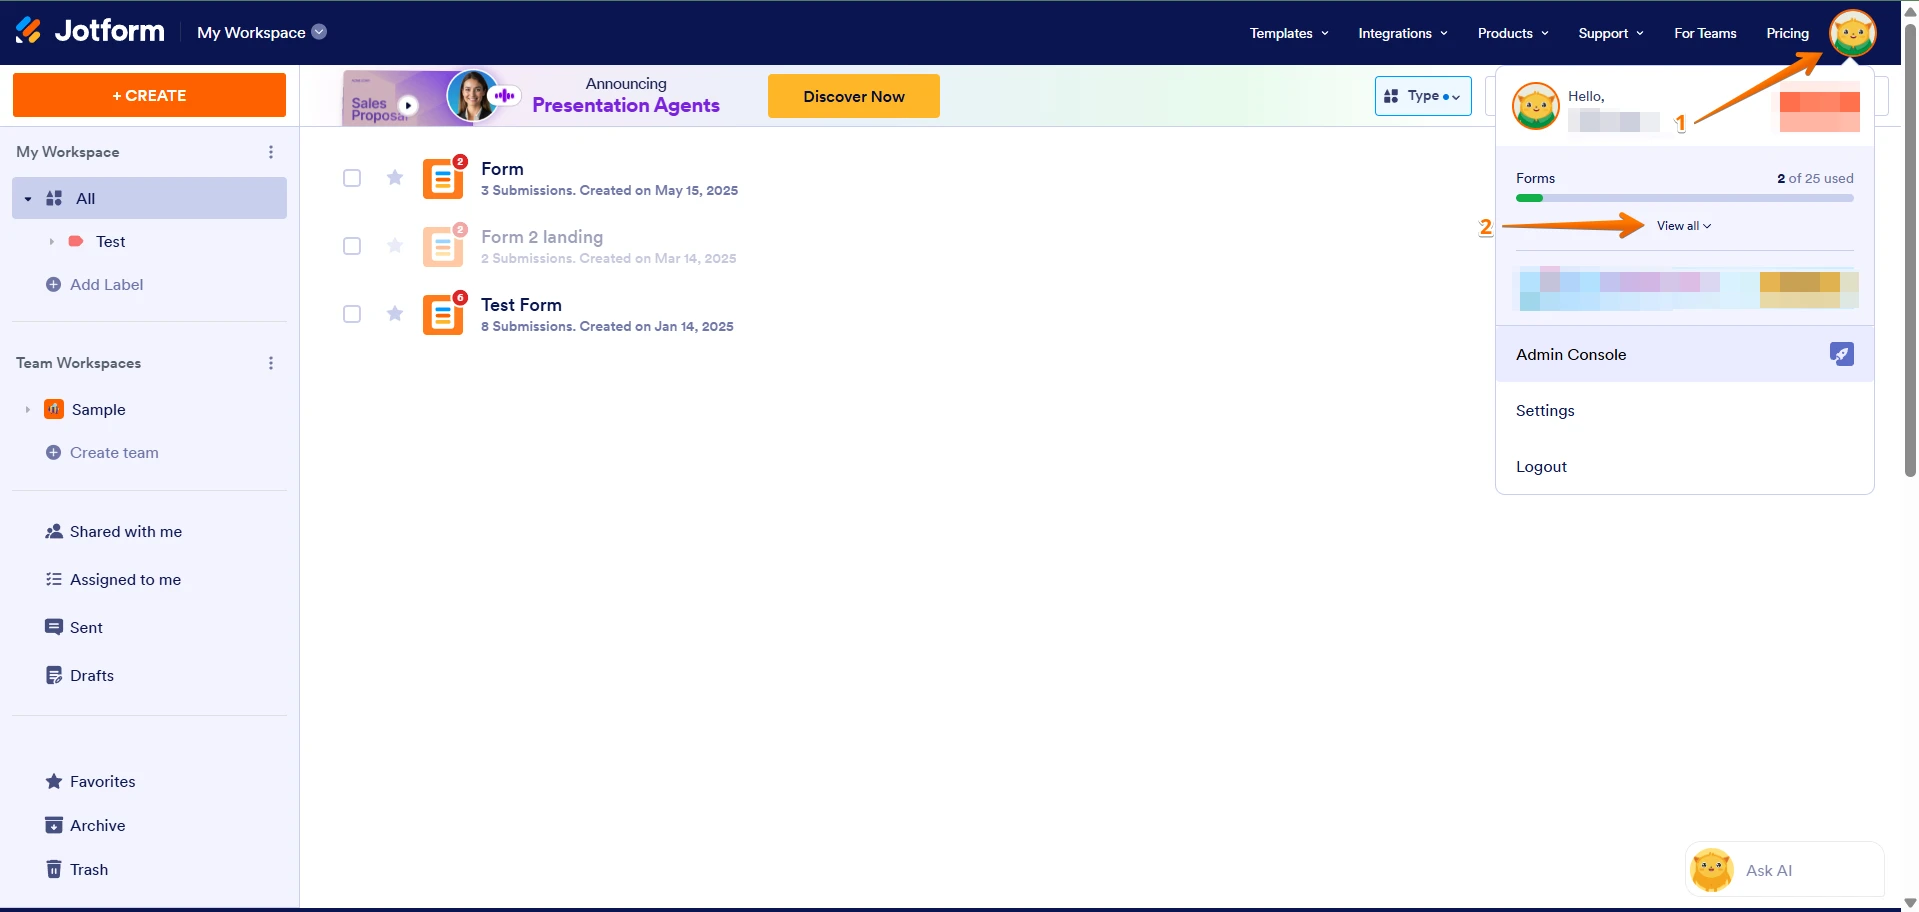Image resolution: width=1919 pixels, height=912 pixels.
Task: Open the Templates menu
Action: (1288, 33)
